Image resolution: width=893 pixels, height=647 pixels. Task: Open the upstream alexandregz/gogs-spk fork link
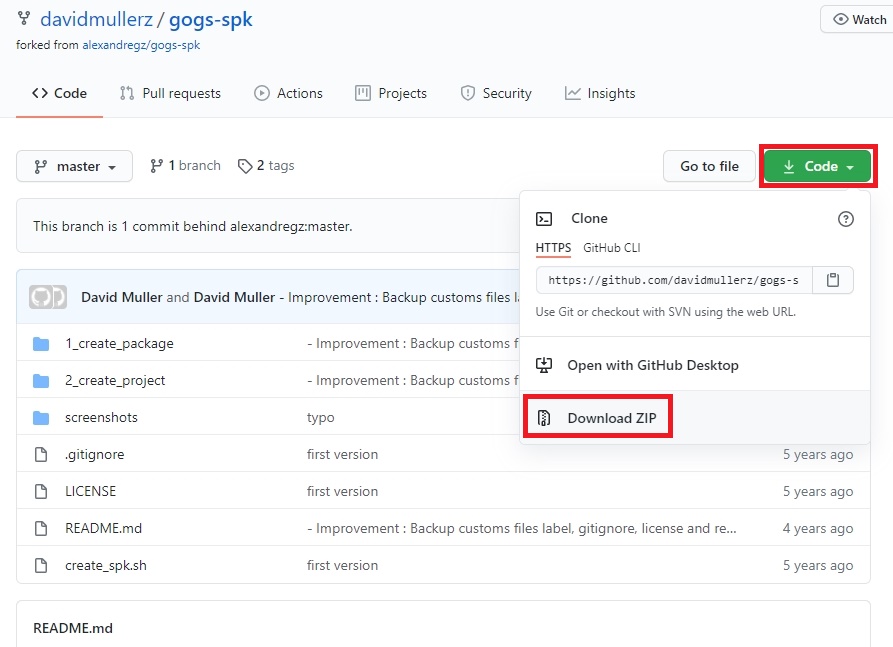pyautogui.click(x=141, y=45)
